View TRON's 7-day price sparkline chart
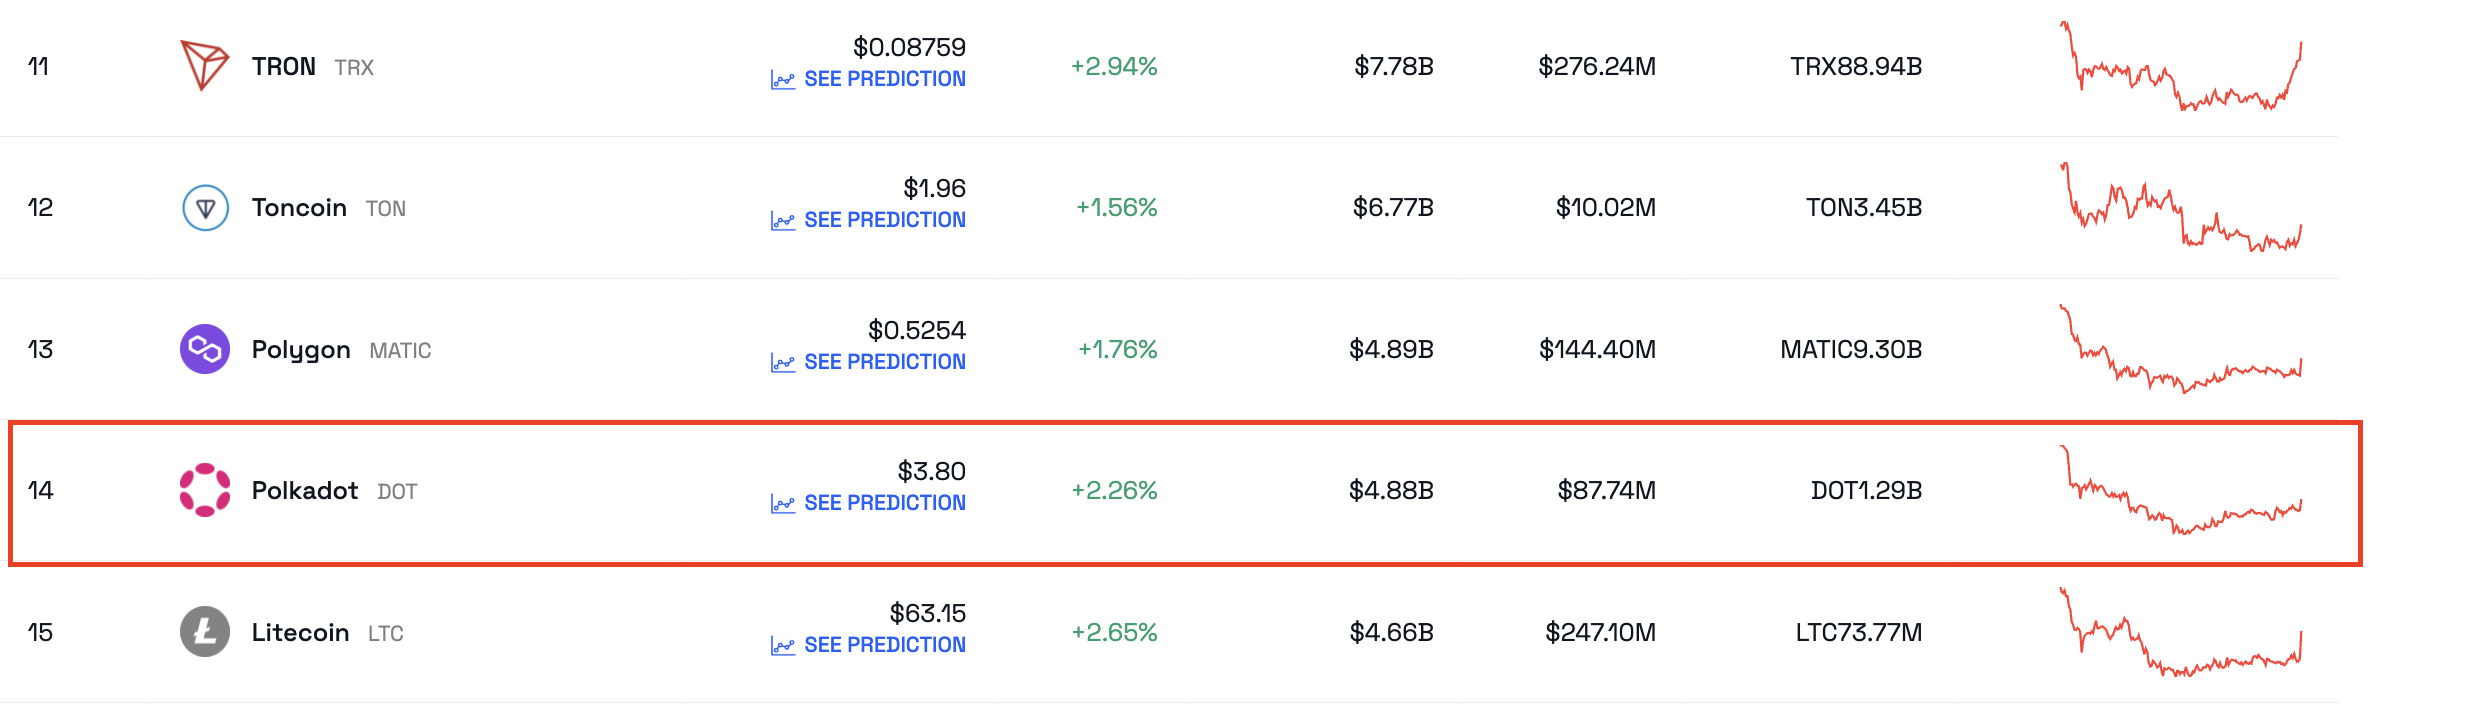This screenshot has width=2470, height=706. pos(2180,67)
